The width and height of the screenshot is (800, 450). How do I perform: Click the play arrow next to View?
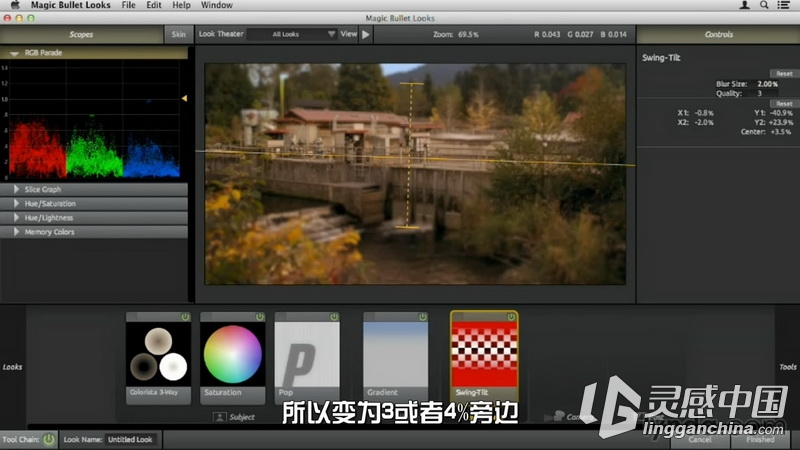[x=366, y=35]
